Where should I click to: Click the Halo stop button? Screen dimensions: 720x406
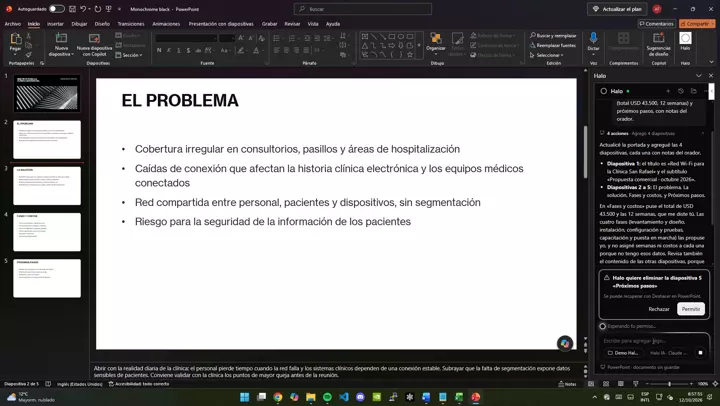(x=700, y=353)
